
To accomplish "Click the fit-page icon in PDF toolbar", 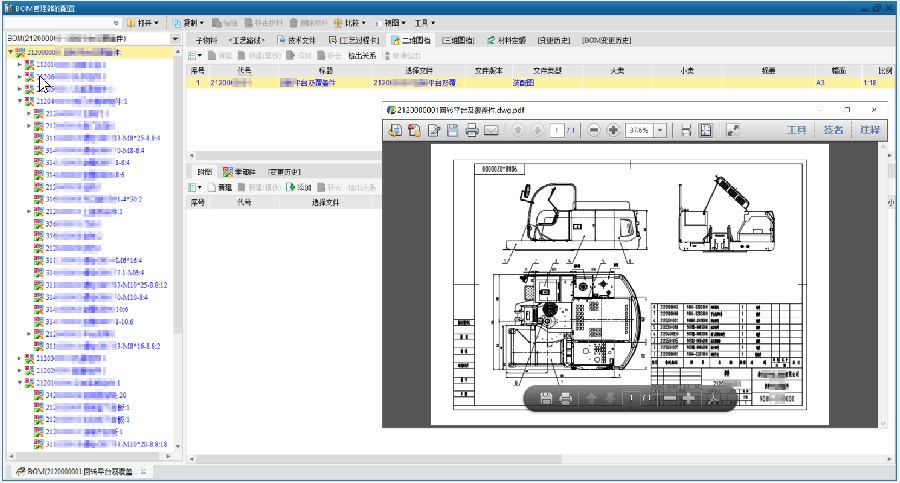I will (706, 130).
